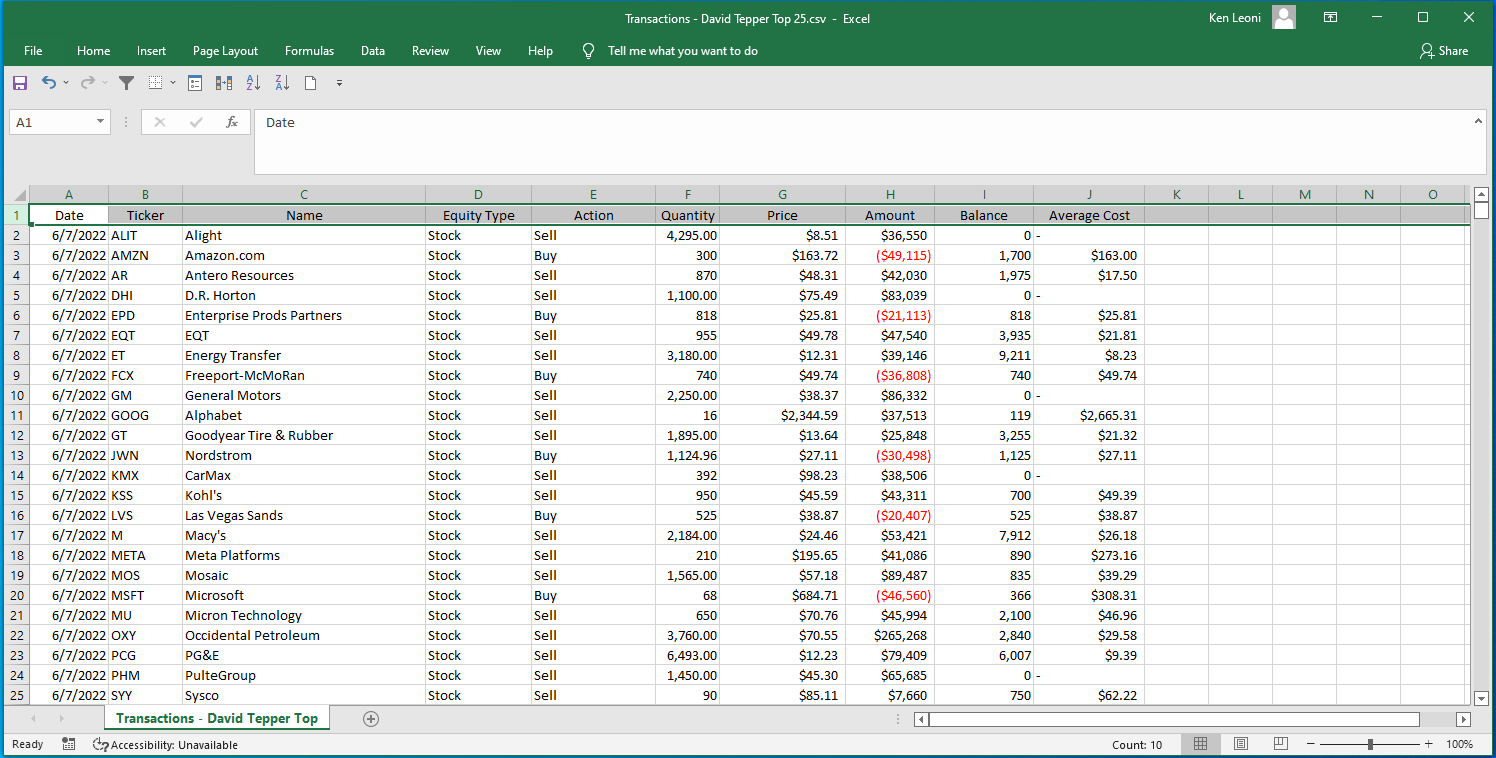This screenshot has height=758, width=1496.
Task: Click the column transfer icon beside Sort A to Z
Action: (x=224, y=83)
